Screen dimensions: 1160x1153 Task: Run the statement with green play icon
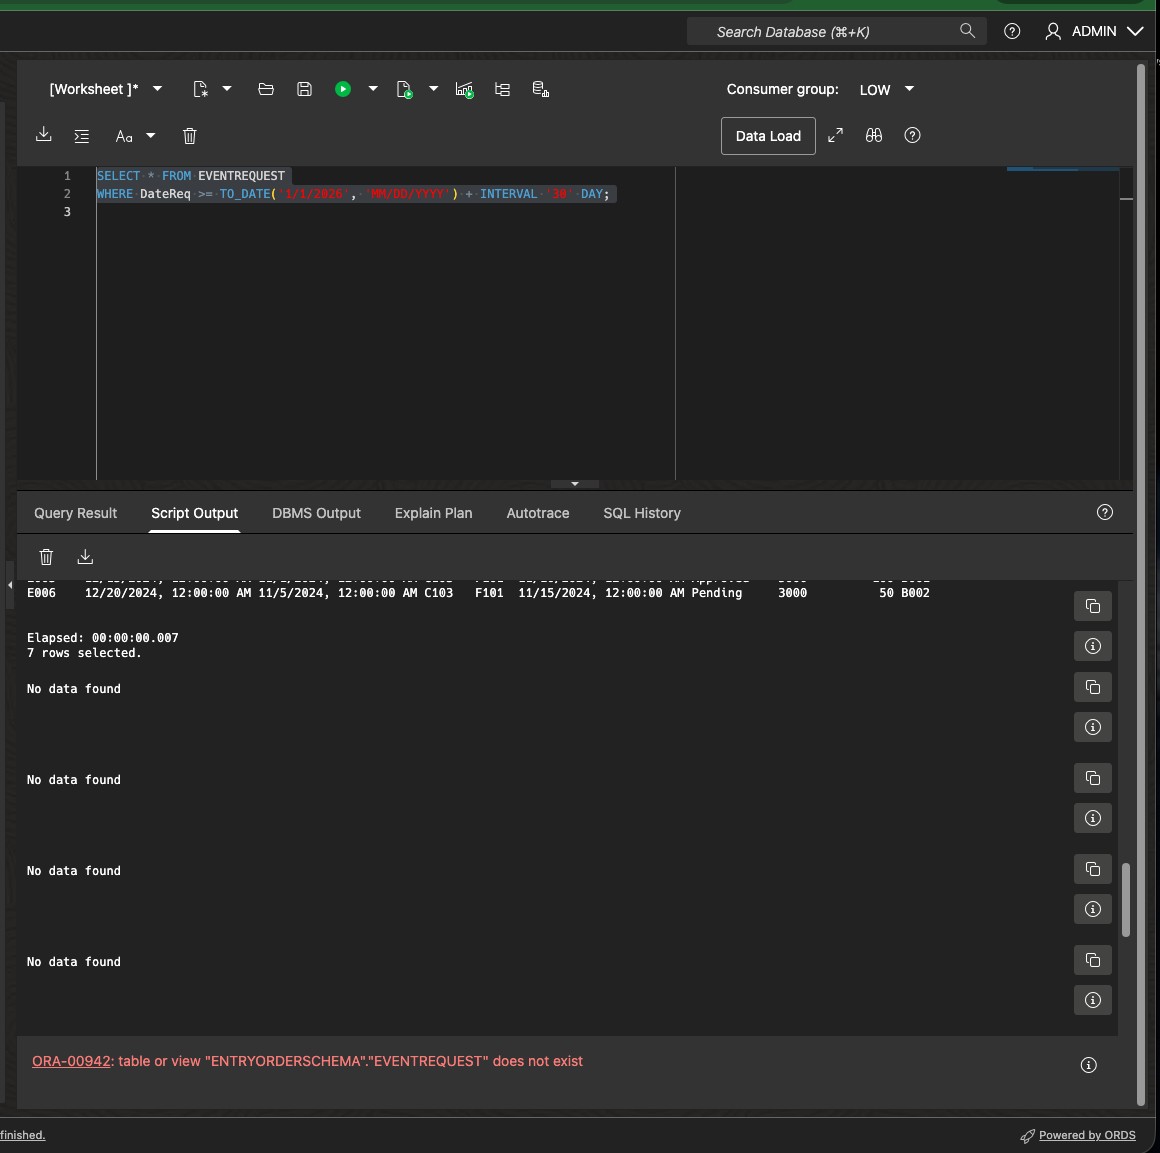(x=343, y=89)
